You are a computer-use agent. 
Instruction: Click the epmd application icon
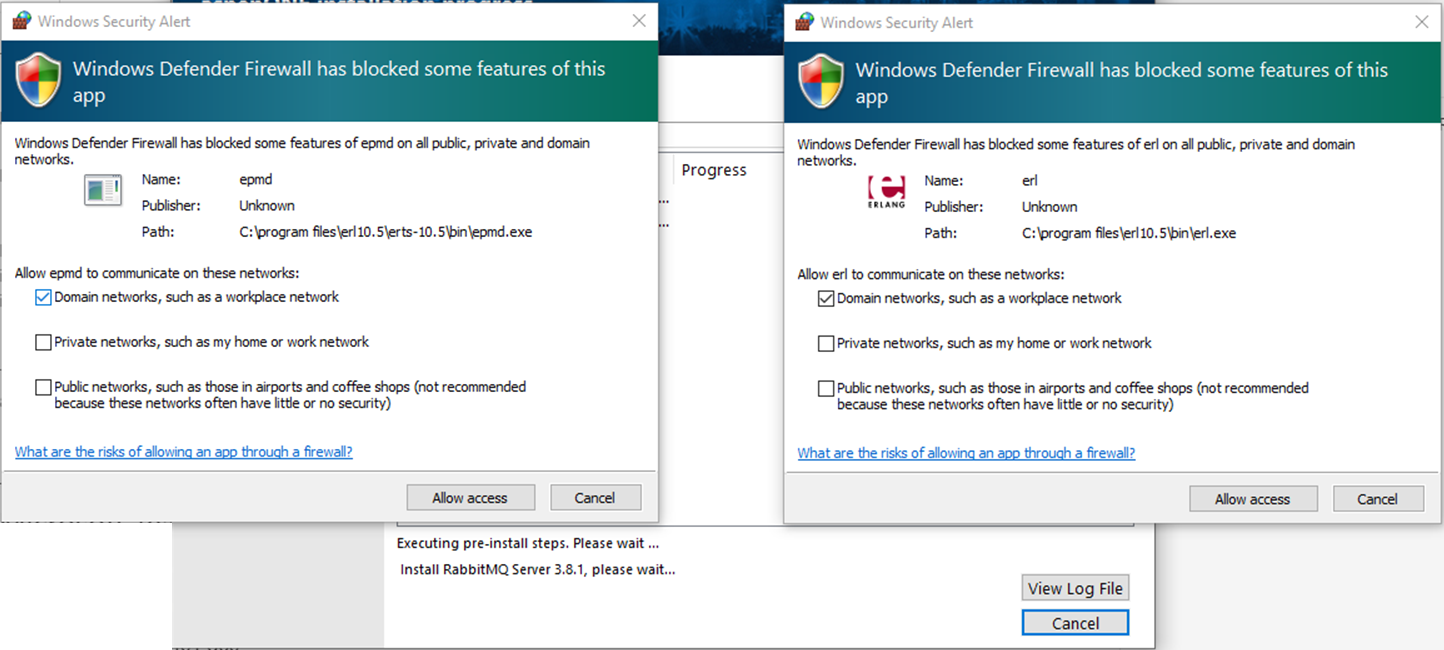coord(102,190)
